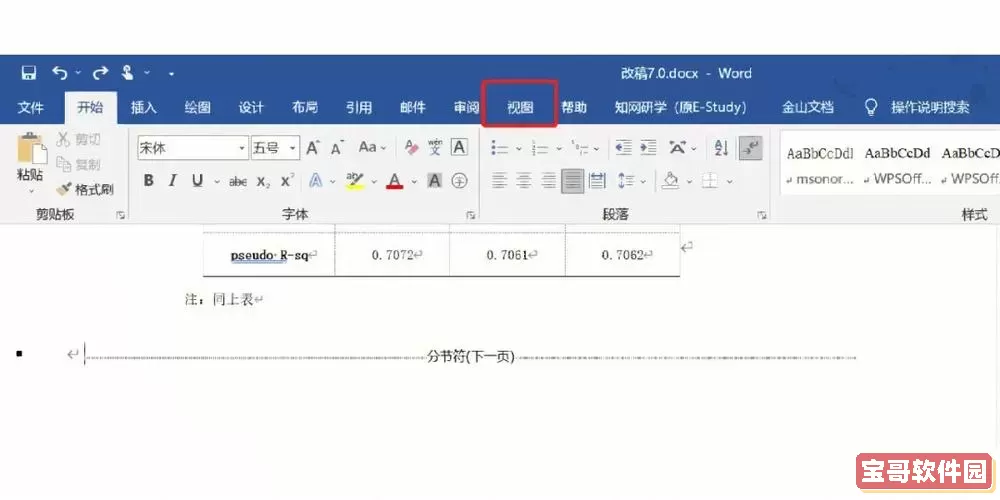This screenshot has width=1000, height=500.
Task: Click the 粘贴 paste button
Action: (31, 156)
